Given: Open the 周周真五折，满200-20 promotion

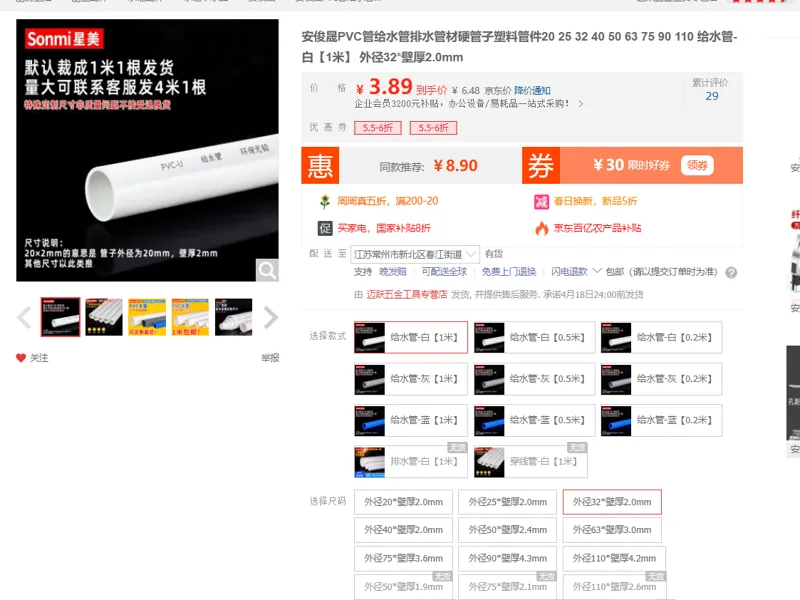Looking at the screenshot, I should coord(388,201).
